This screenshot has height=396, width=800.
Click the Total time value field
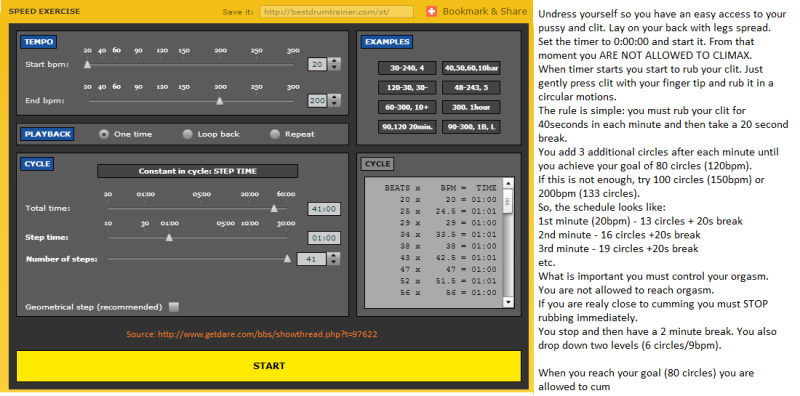point(323,209)
